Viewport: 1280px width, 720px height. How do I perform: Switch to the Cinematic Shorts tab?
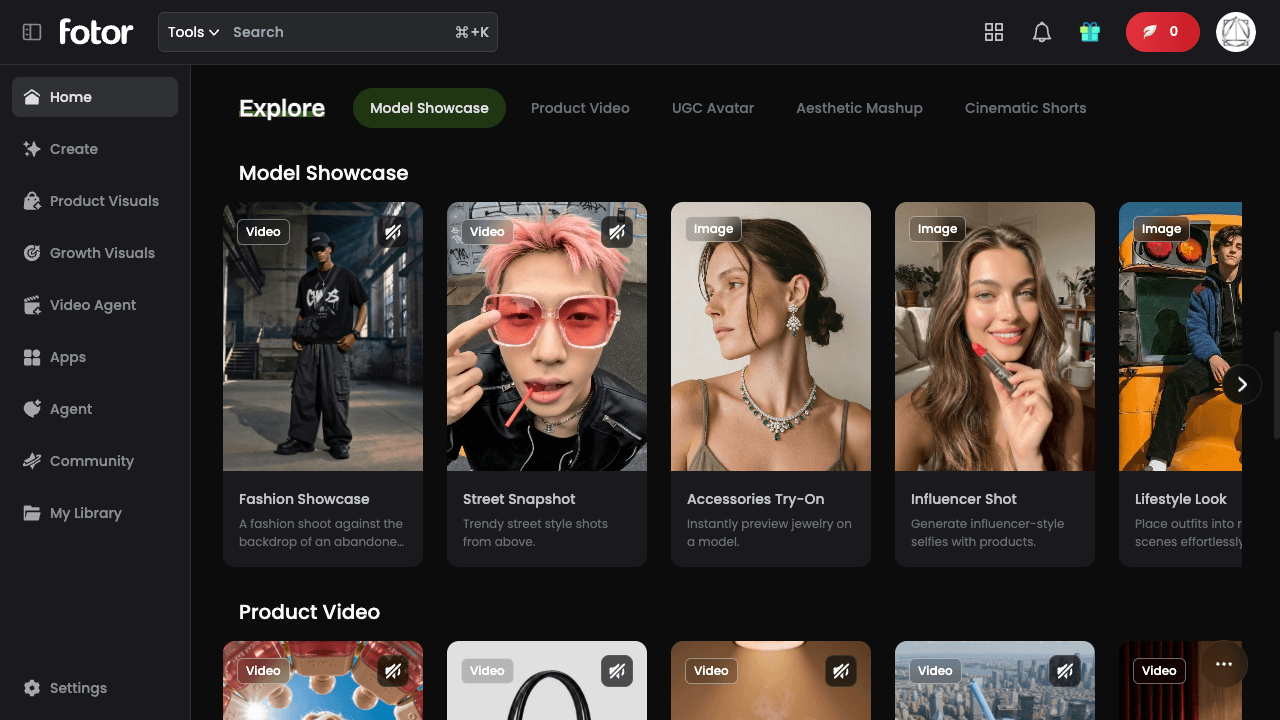1025,108
